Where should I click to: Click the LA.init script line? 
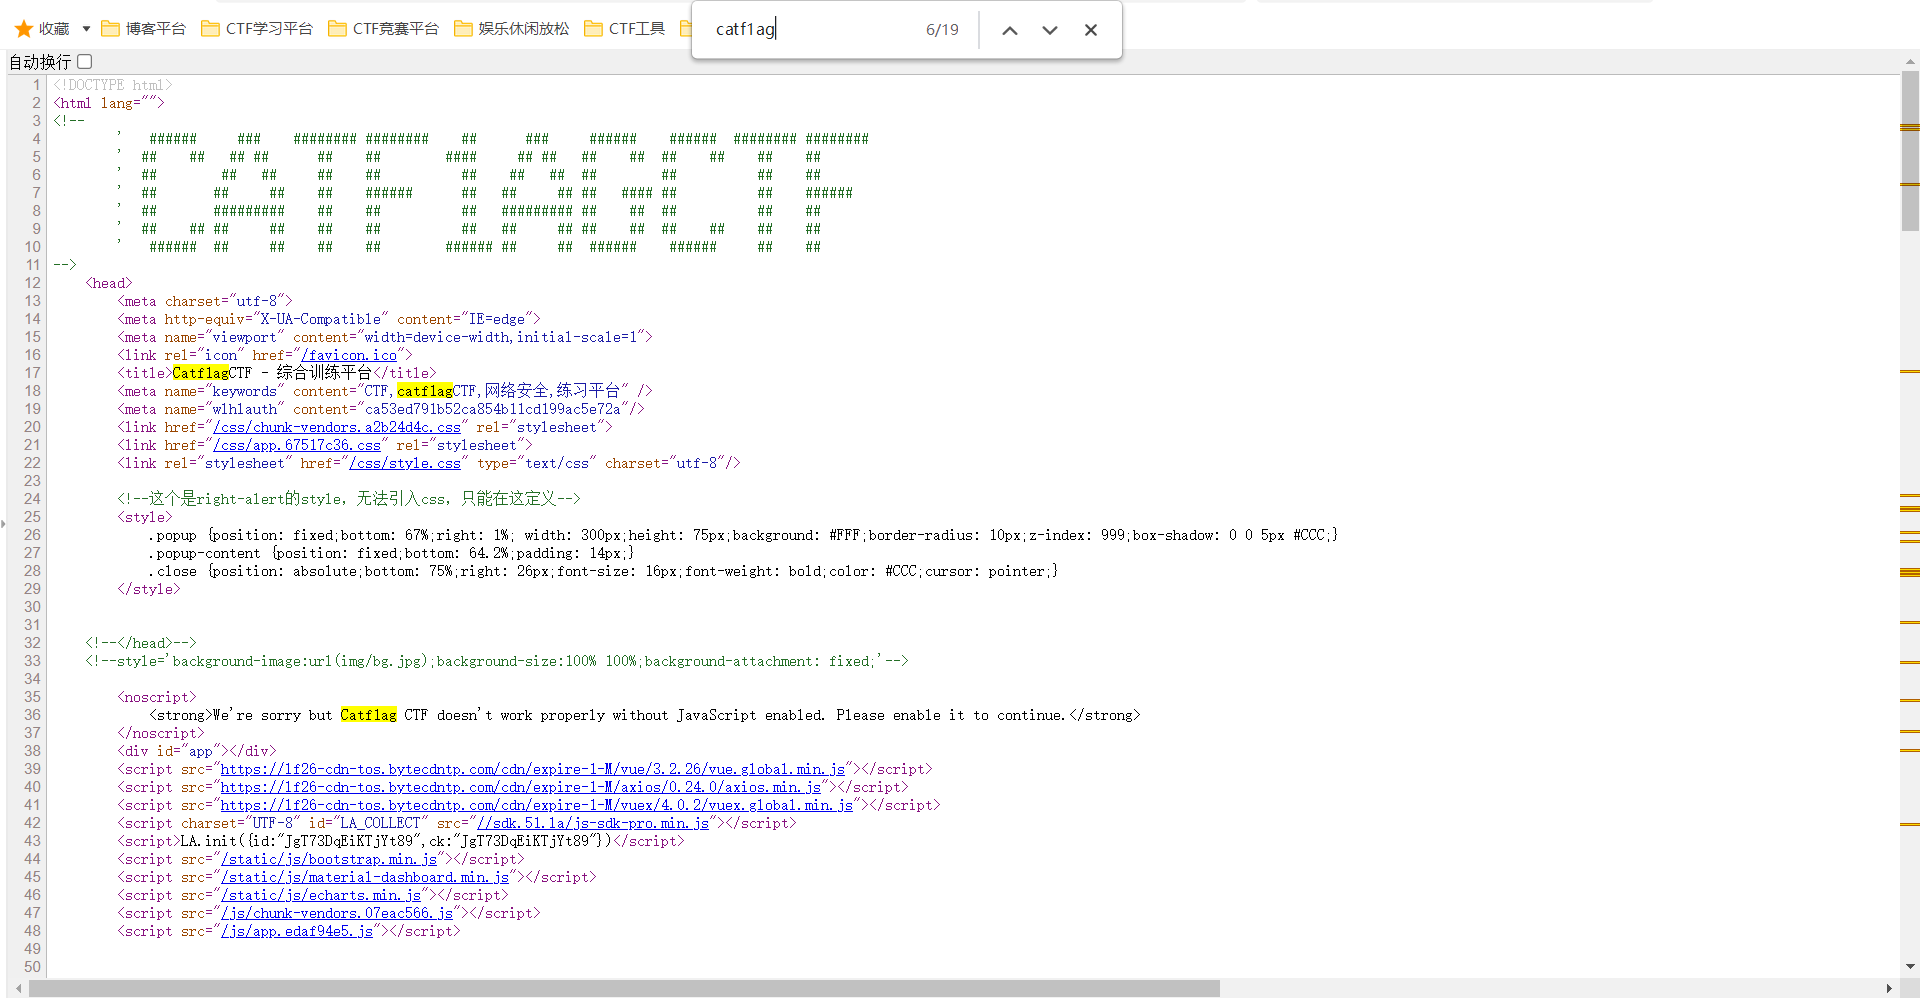pyautogui.click(x=401, y=841)
